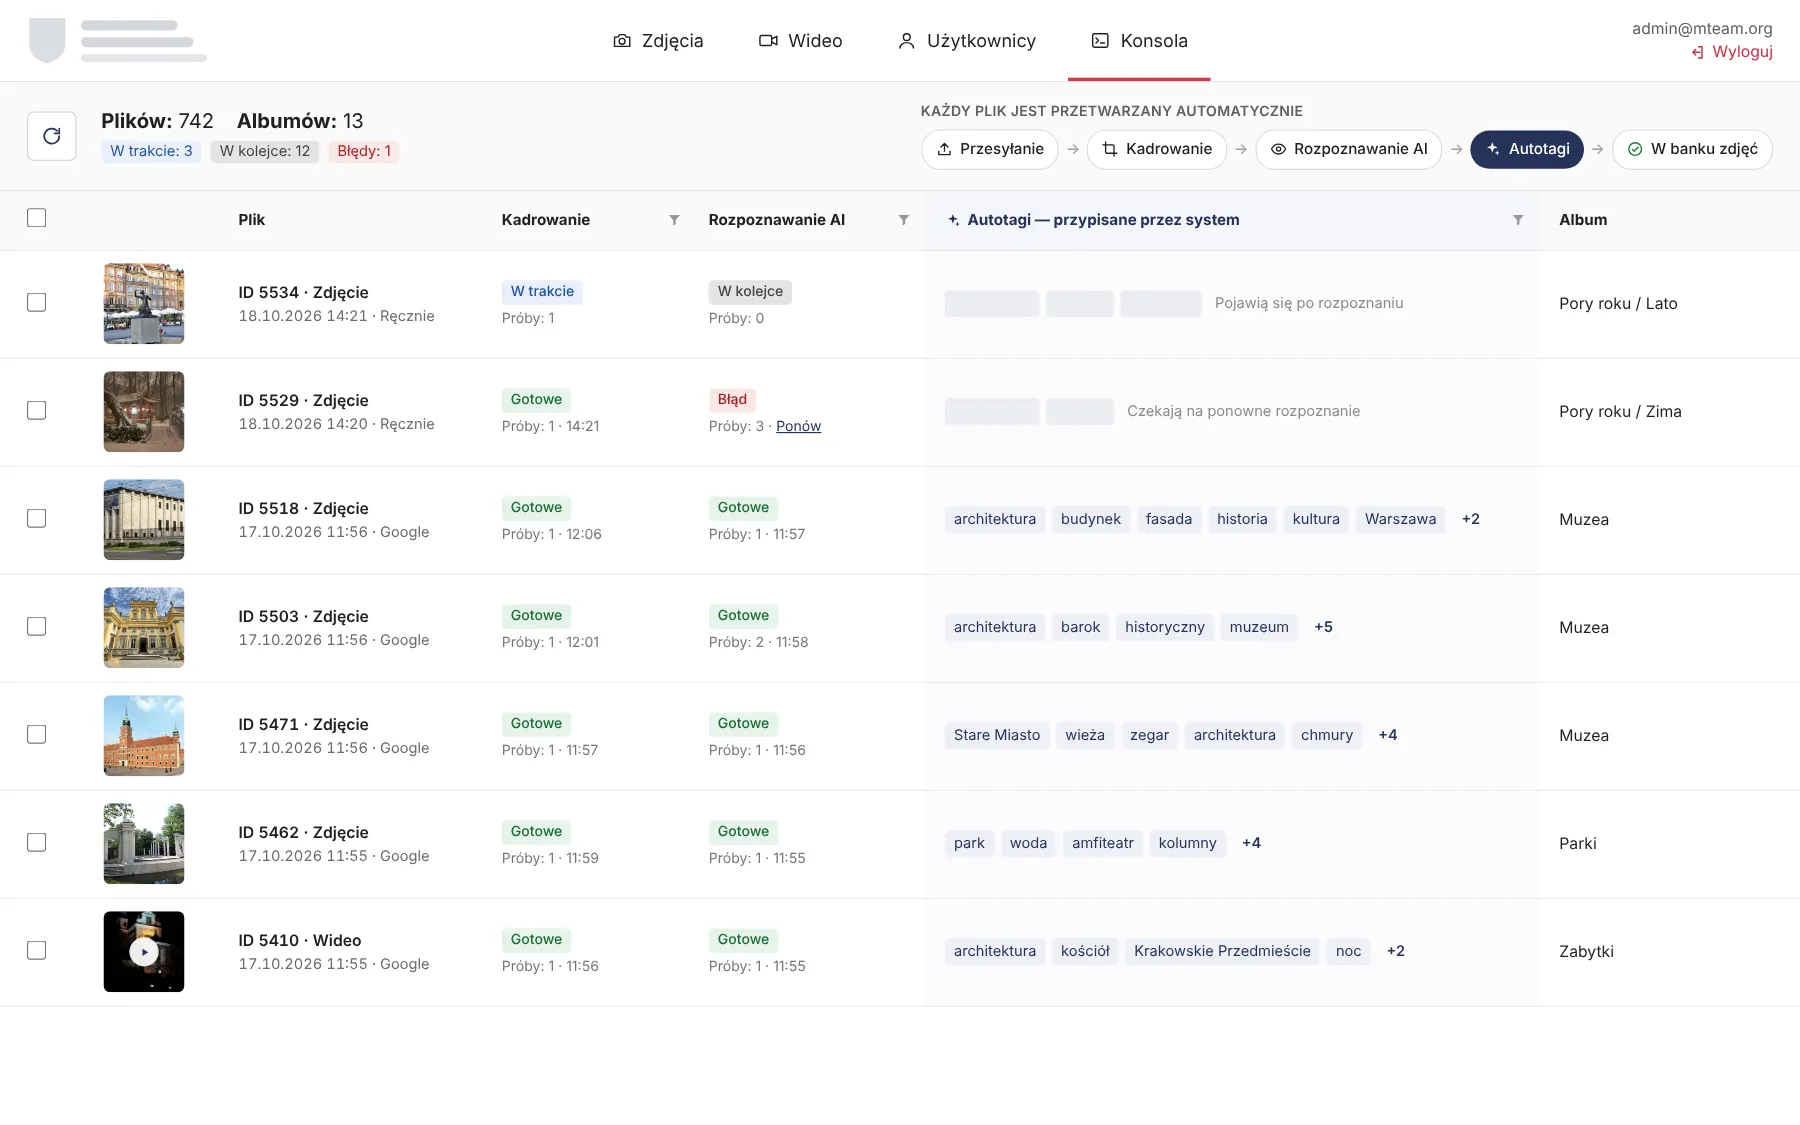Click the Przesyłanie pipeline step
The image size is (1800, 1125).
pyautogui.click(x=990, y=149)
